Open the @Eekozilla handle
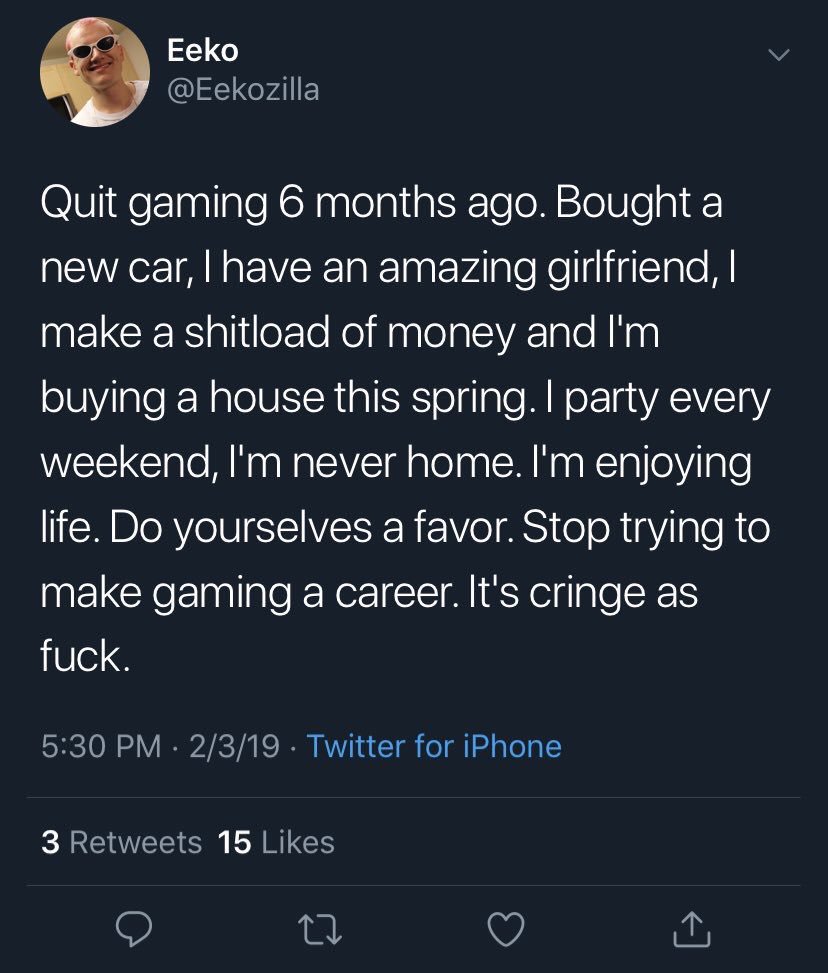828x973 pixels. 243,90
